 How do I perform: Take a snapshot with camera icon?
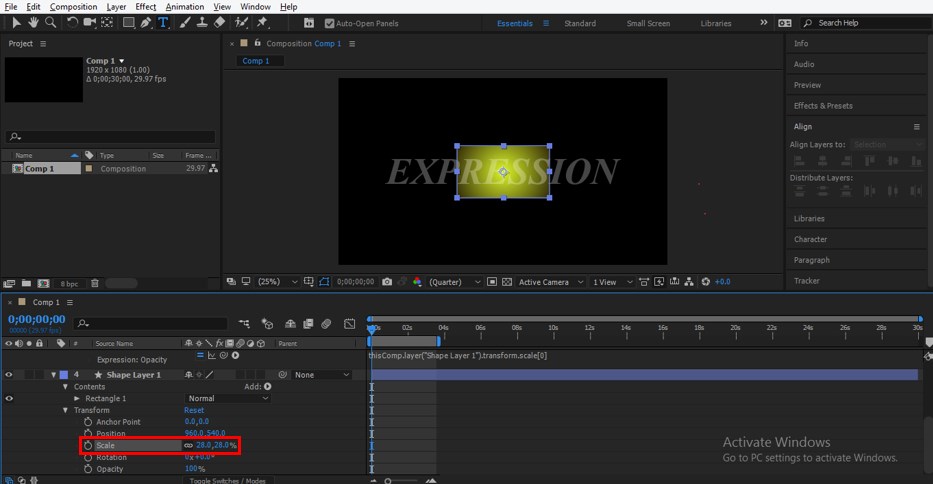coord(387,282)
